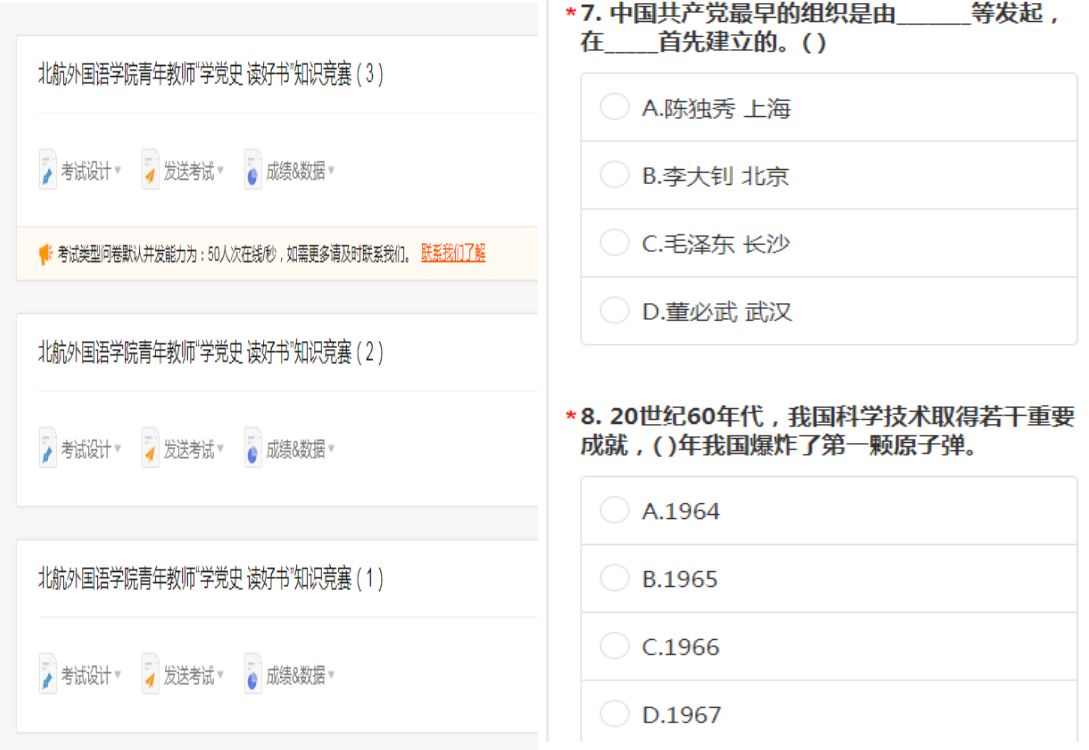Open 成绩&数据 icon for quiz (3)

(x=250, y=170)
